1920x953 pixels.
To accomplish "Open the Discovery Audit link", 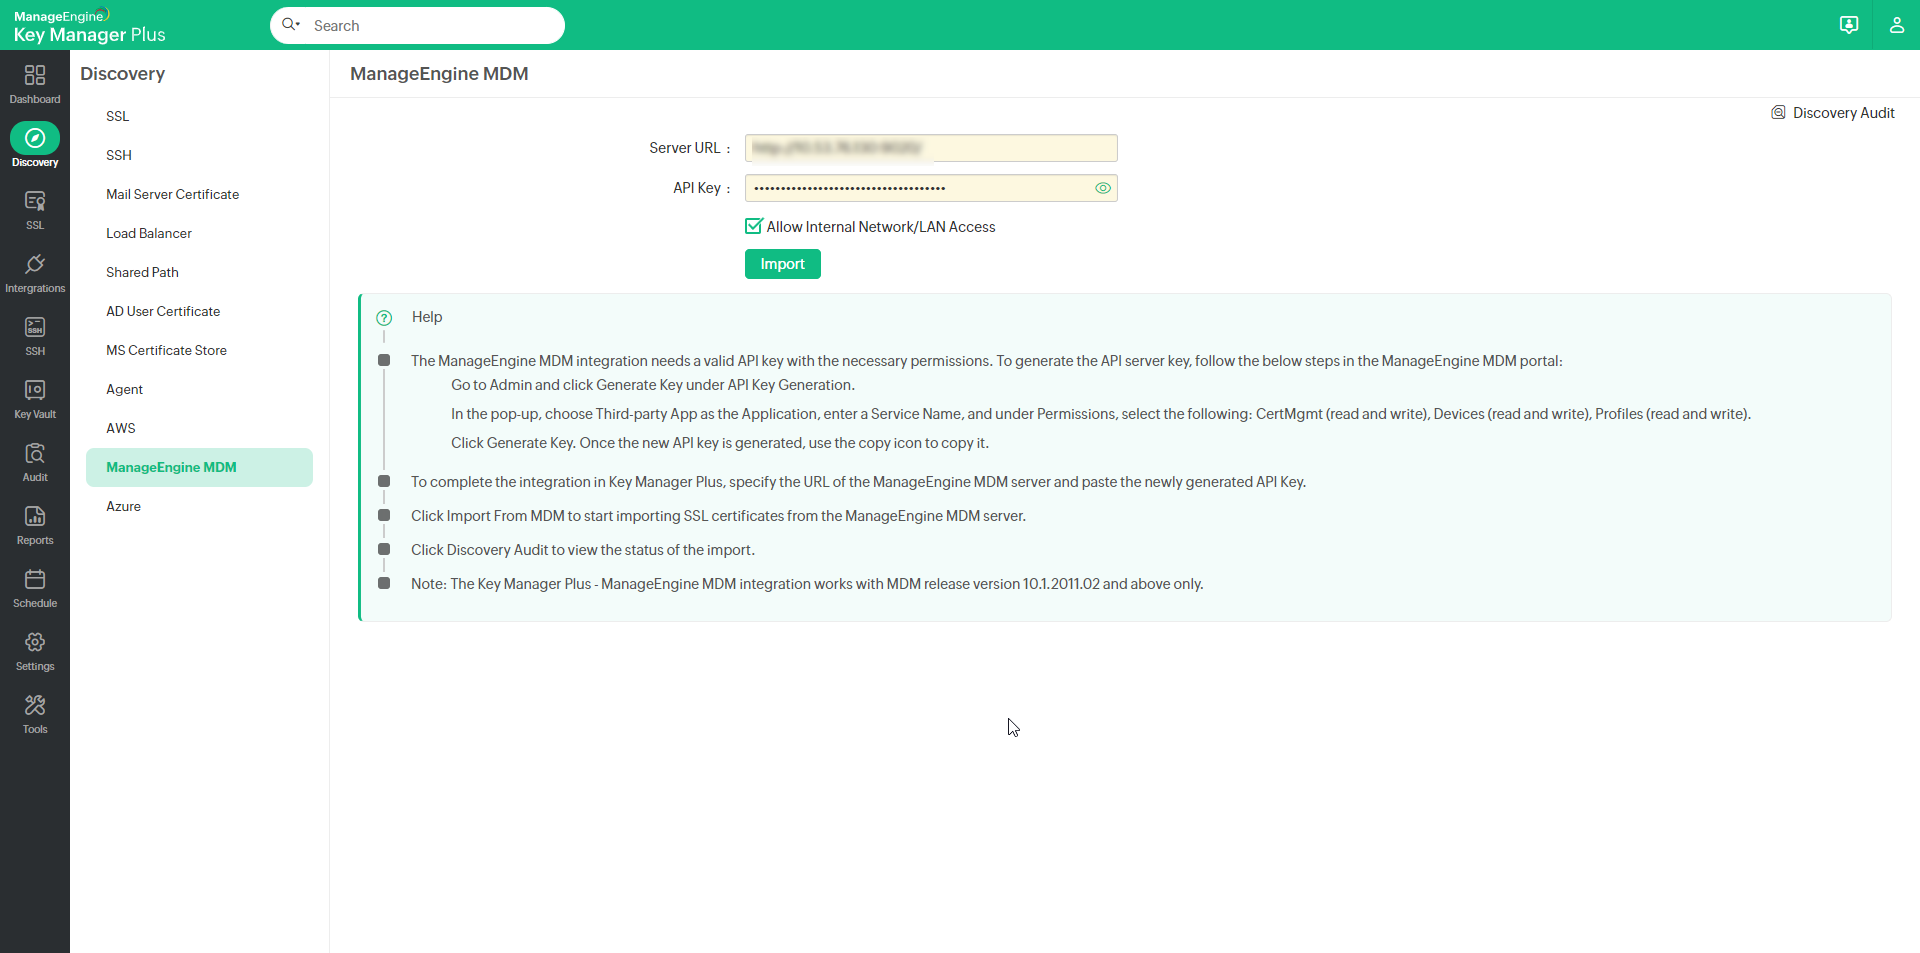I will pyautogui.click(x=1833, y=113).
